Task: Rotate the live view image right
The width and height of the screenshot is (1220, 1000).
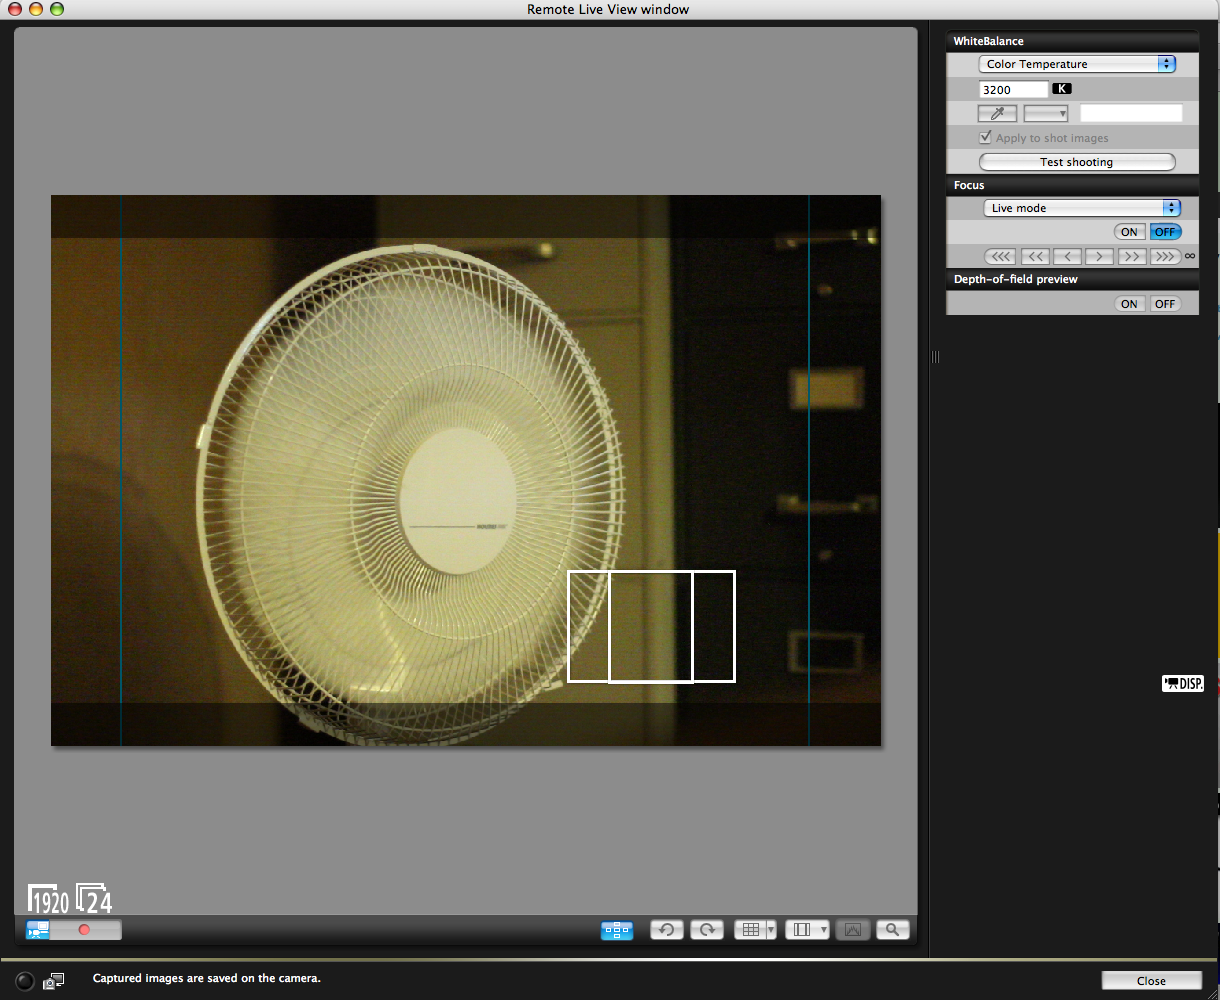Action: 706,930
